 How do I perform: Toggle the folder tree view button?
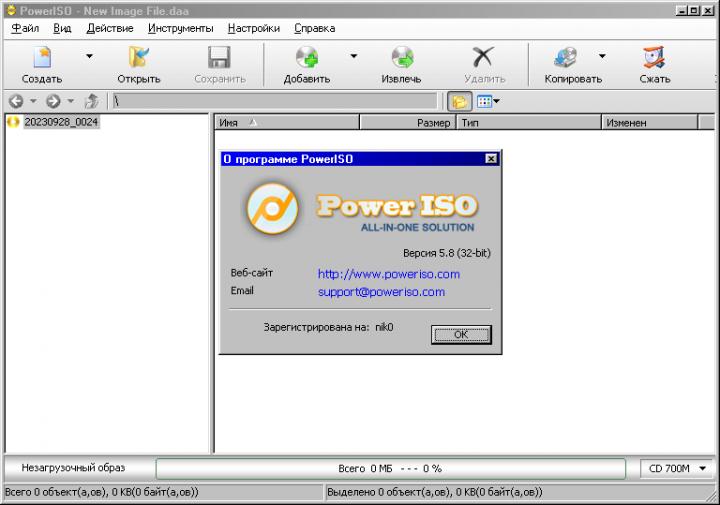coord(459,101)
